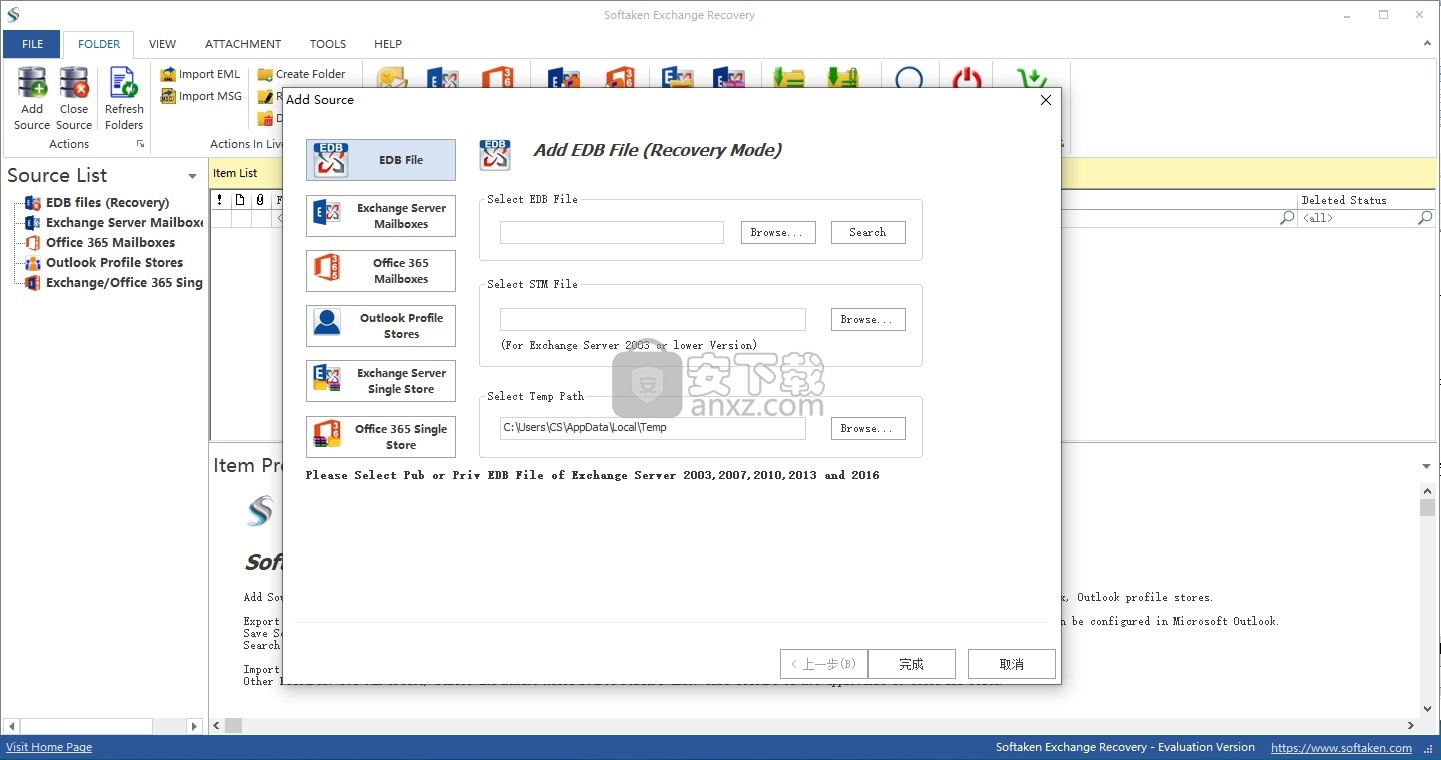Click the Source List scroll right arrow

click(194, 726)
